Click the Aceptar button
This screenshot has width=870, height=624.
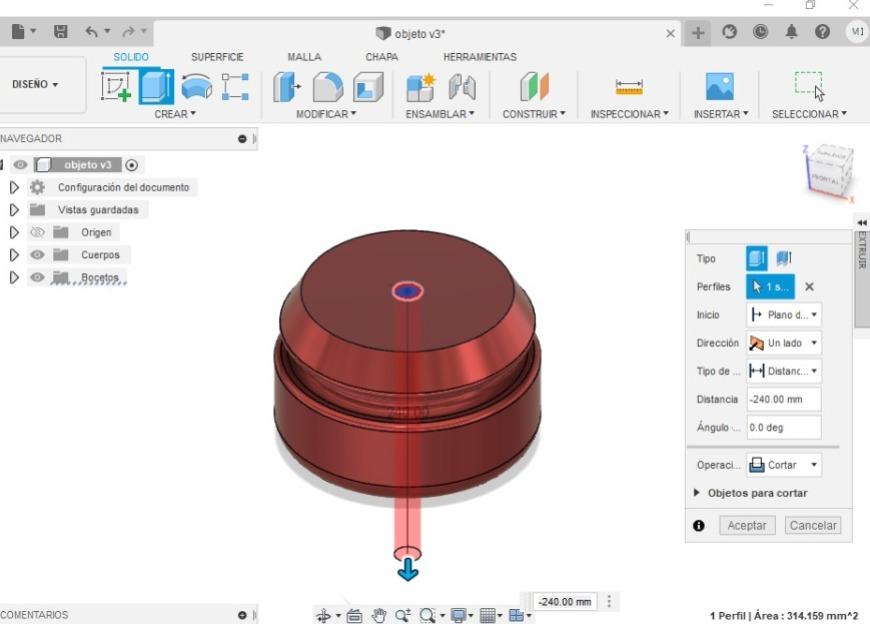(x=747, y=525)
